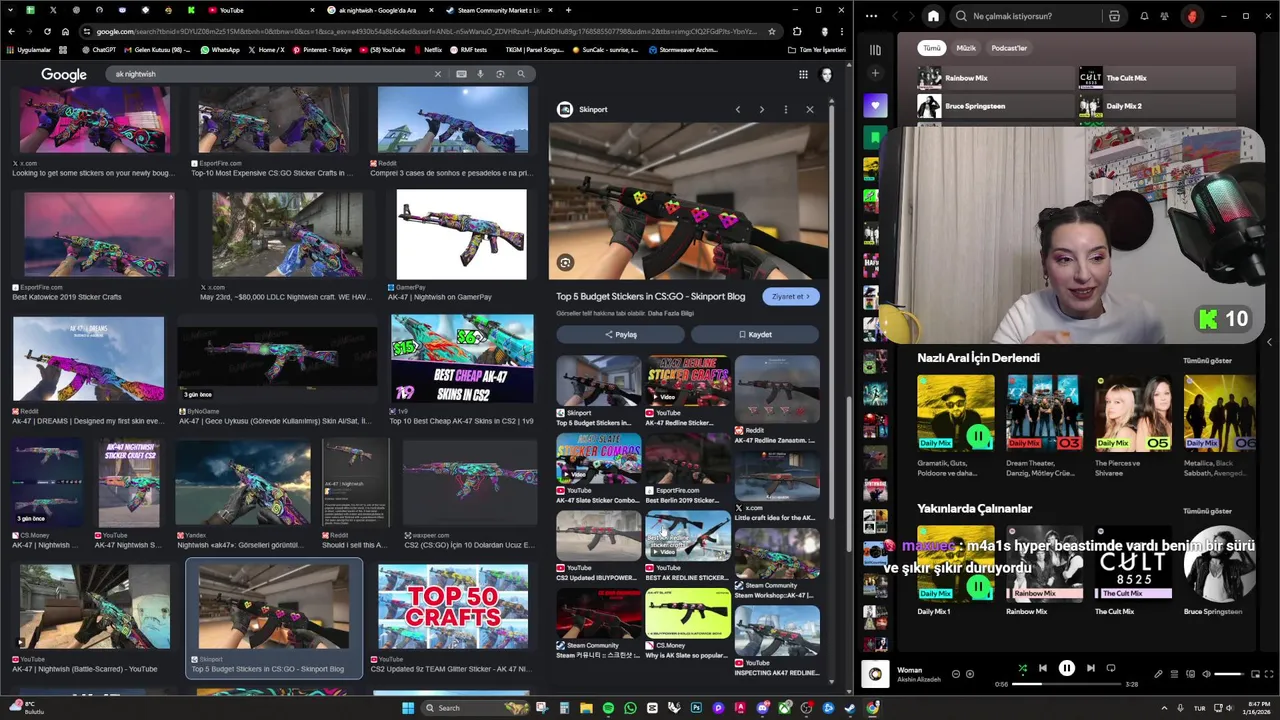Open Spotify library sidebar icon
This screenshot has height=720, width=1280.
pos(875,49)
